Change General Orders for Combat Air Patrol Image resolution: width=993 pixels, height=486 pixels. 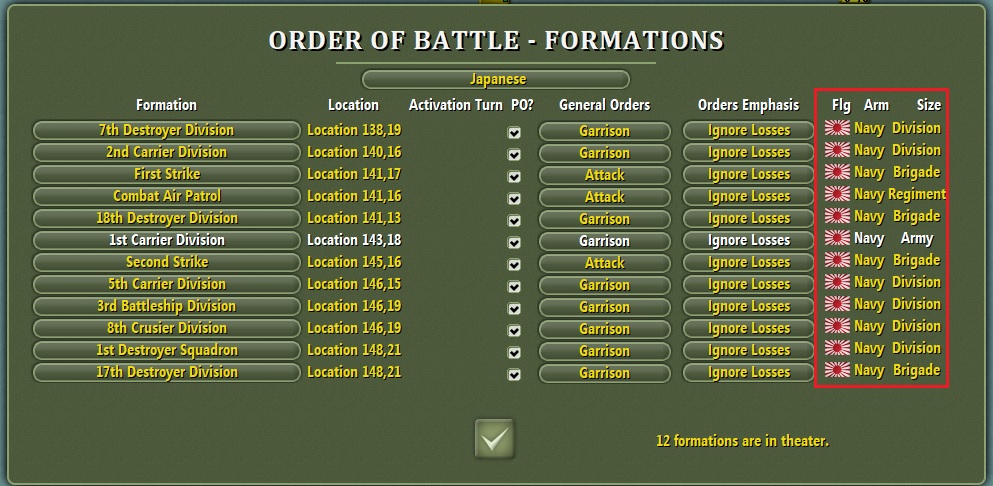(x=604, y=197)
